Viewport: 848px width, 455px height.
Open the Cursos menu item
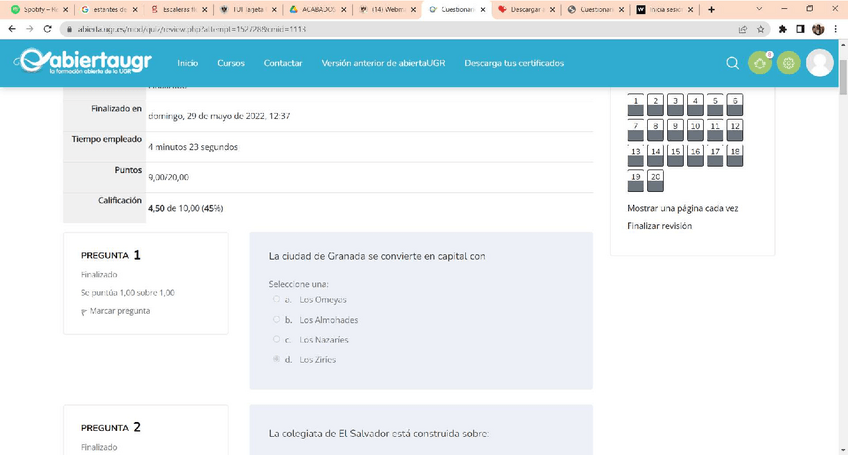click(x=230, y=63)
